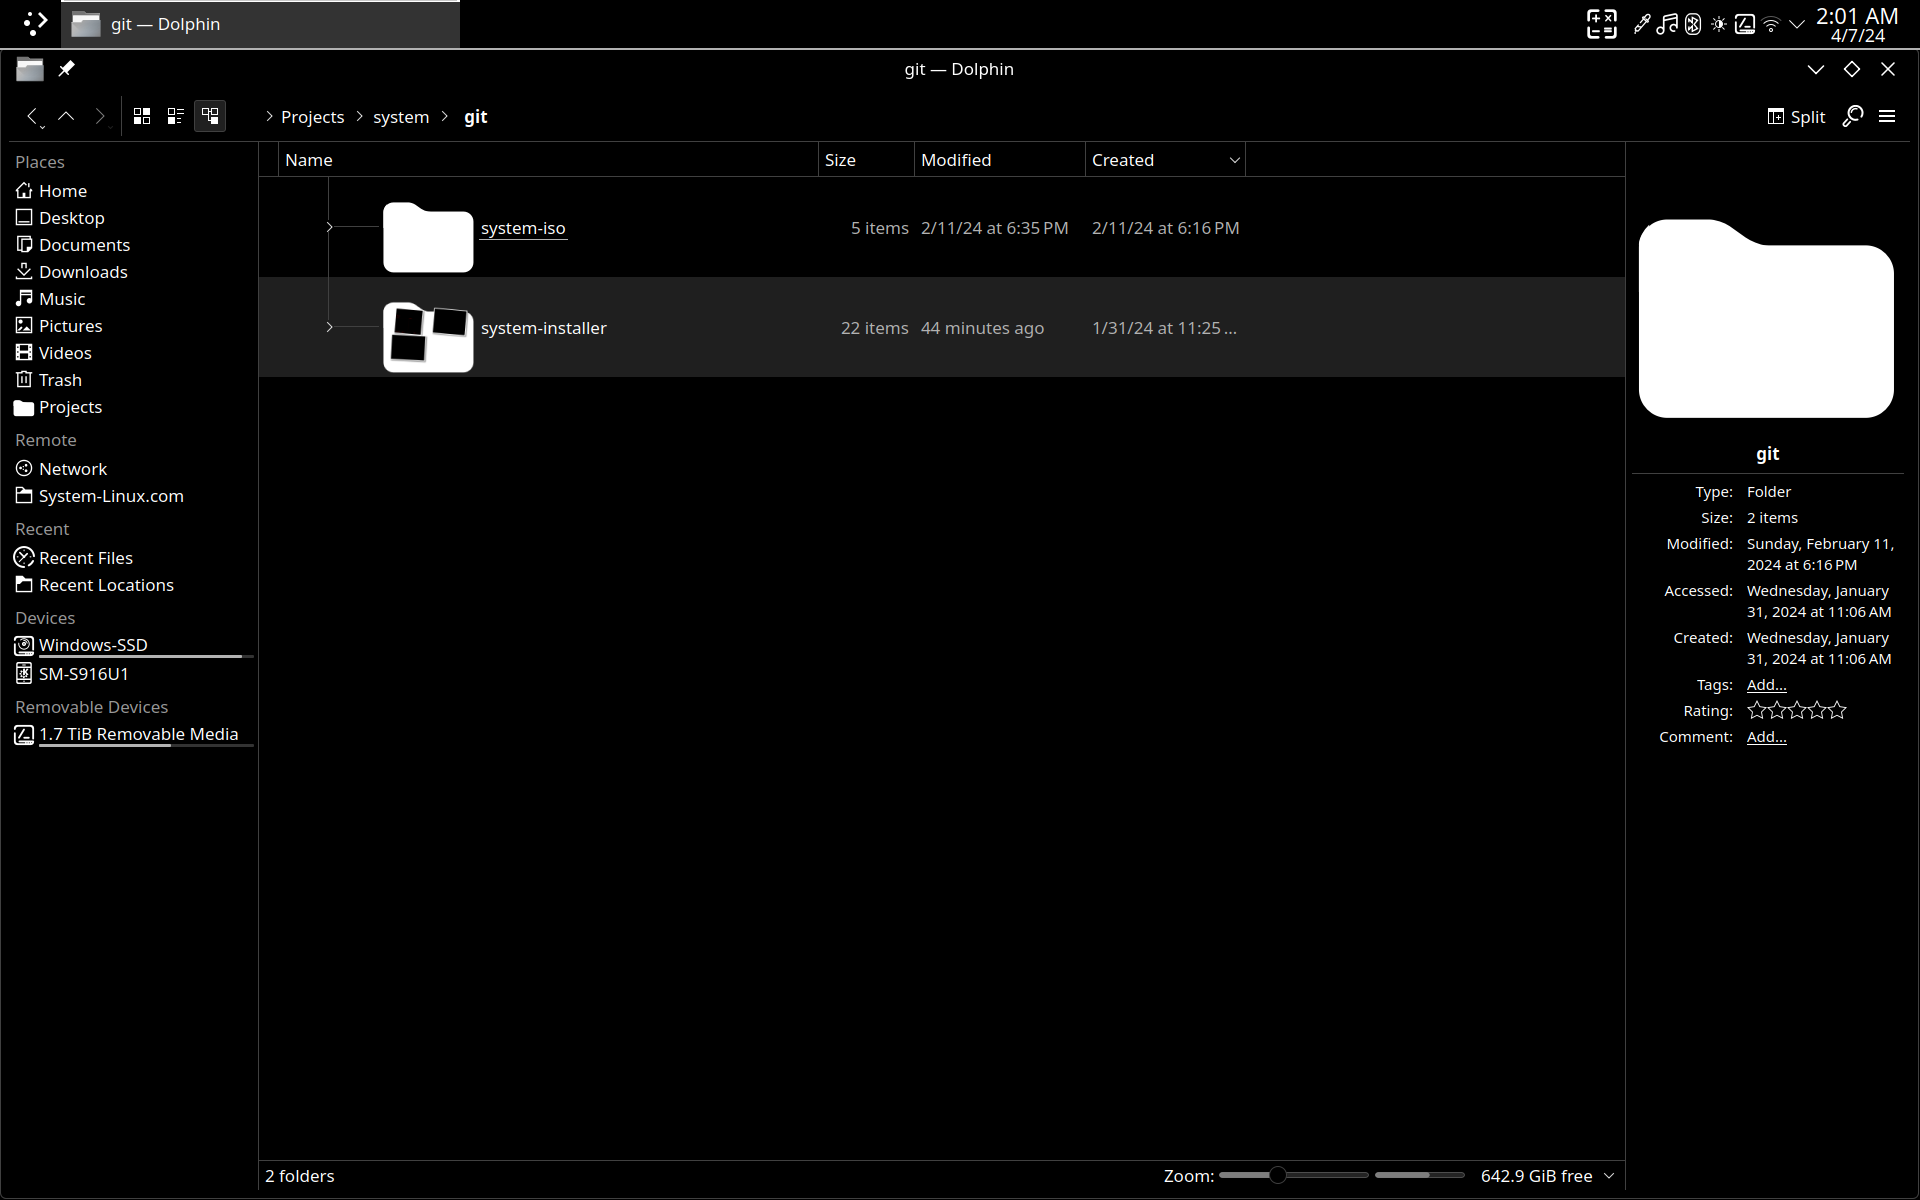Viewport: 1920px width, 1200px height.
Task: Click the Projects breadcrumb
Action: coord(312,117)
